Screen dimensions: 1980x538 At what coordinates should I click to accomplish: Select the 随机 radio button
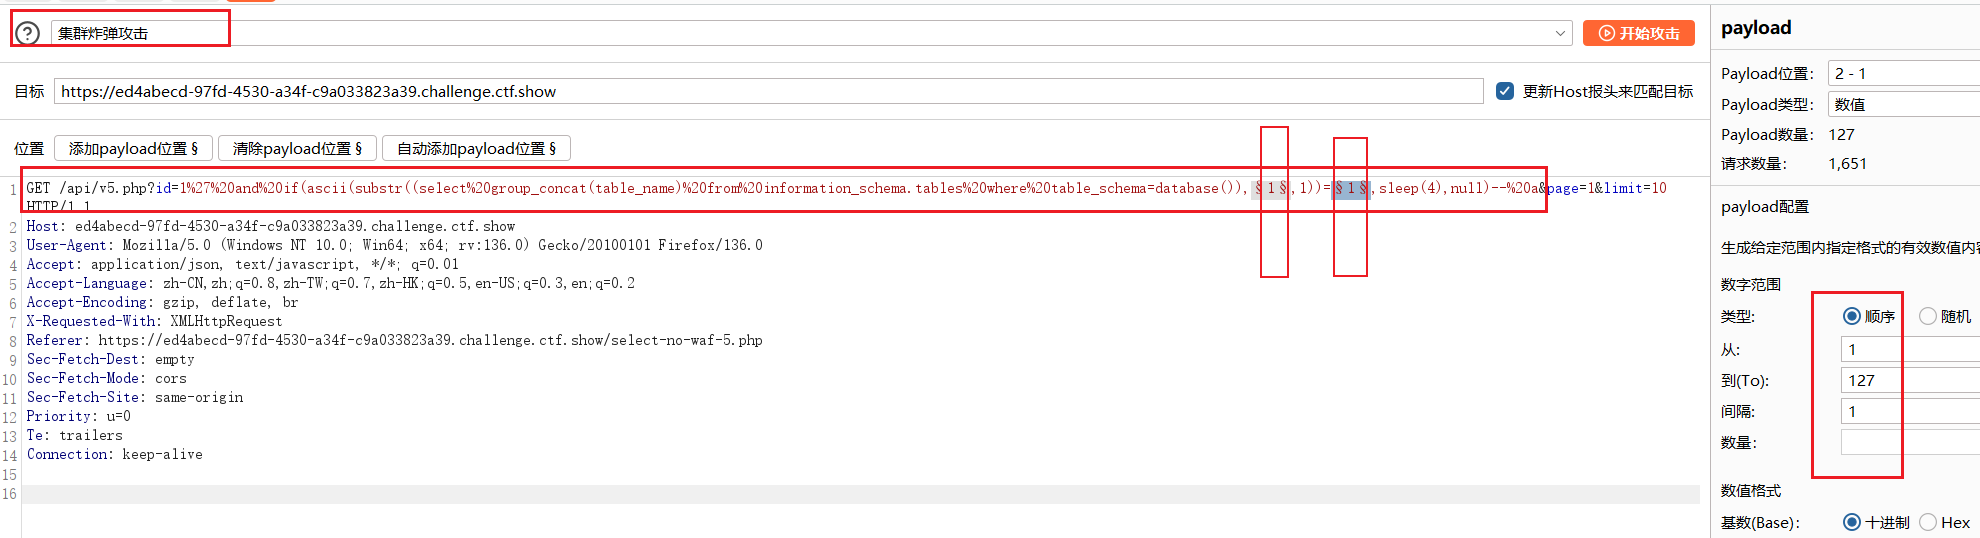[x=1928, y=316]
